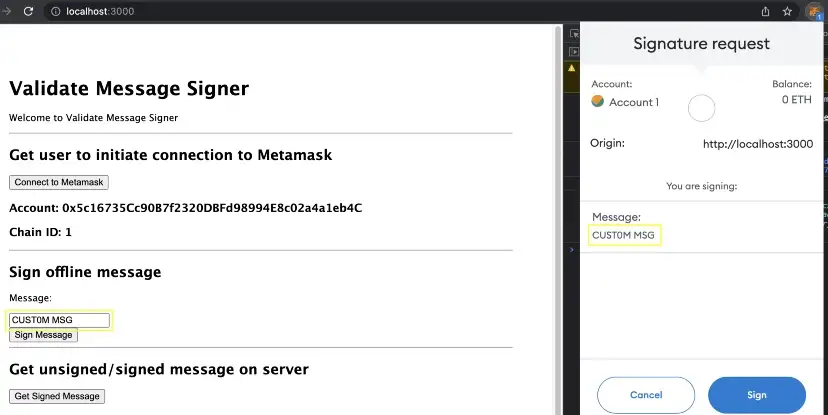Click the site info icon beside localhost

click(55, 12)
